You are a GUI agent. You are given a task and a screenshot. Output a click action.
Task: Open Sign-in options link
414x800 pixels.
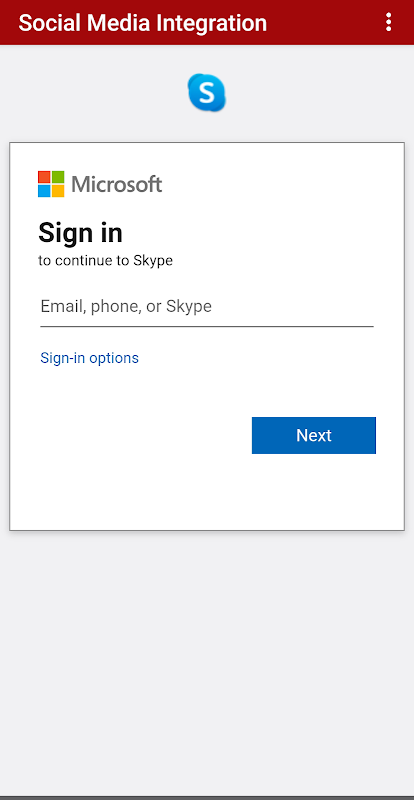coord(89,358)
